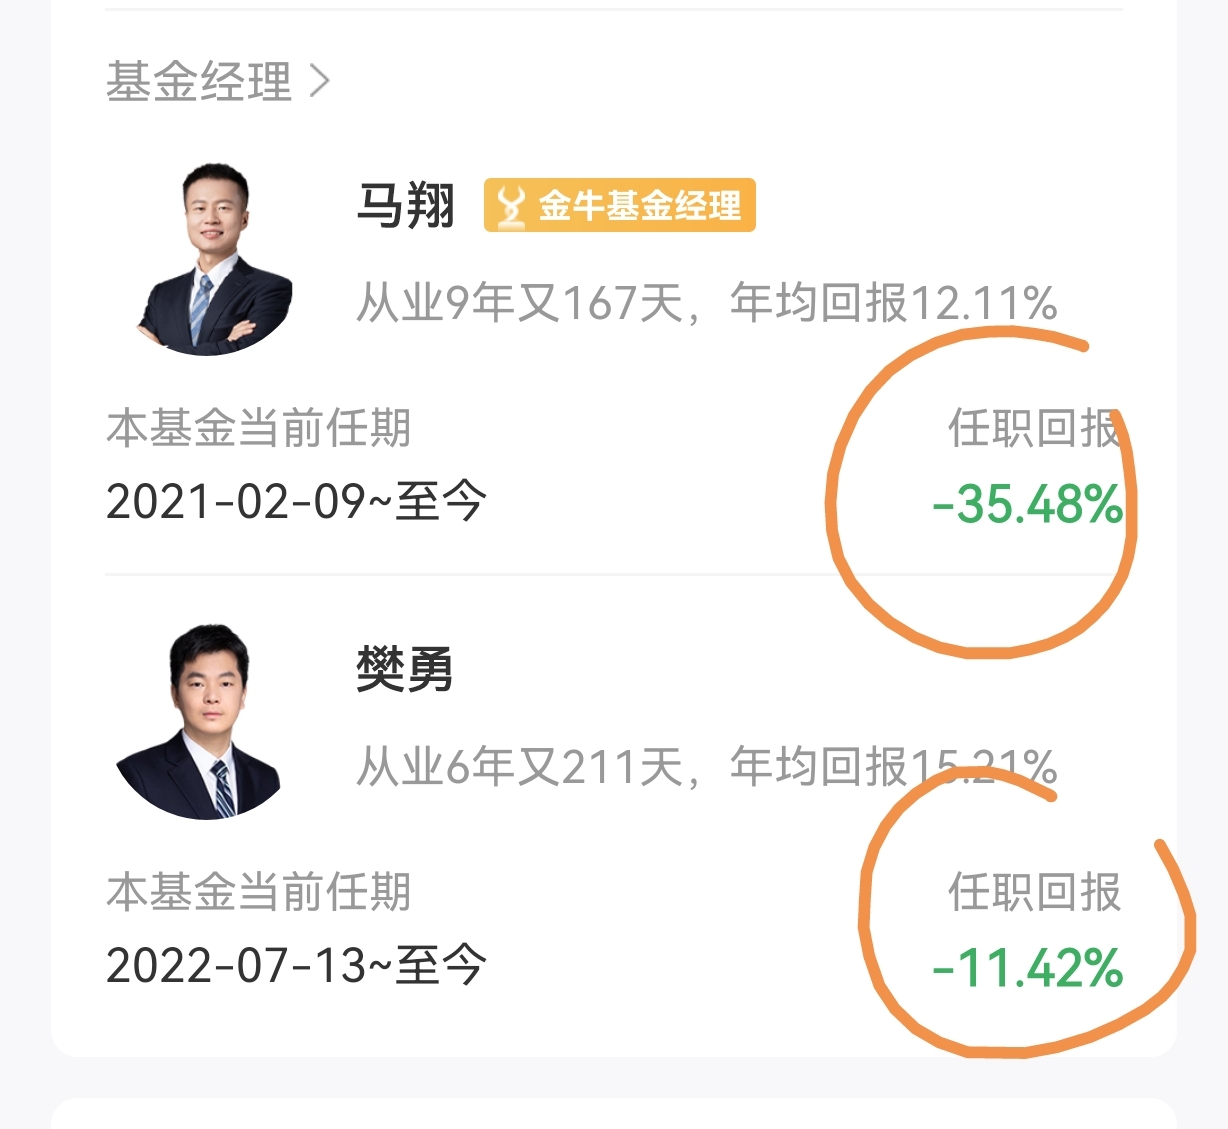
Task: Tap 马翔's profile photo
Action: tap(213, 258)
